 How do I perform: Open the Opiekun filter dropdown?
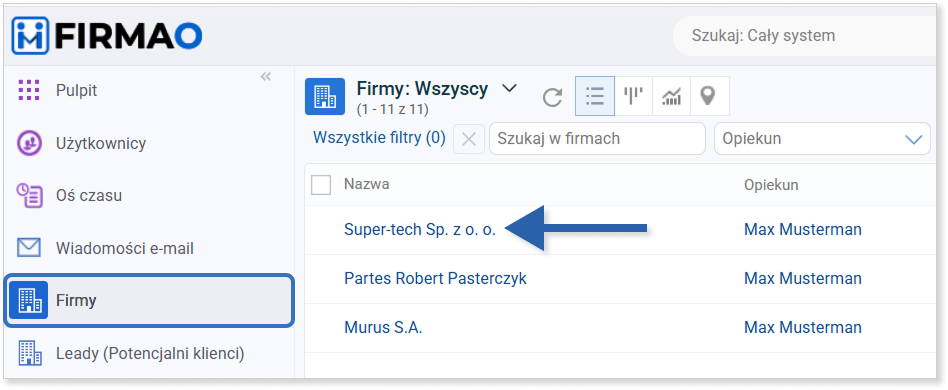[x=822, y=138]
